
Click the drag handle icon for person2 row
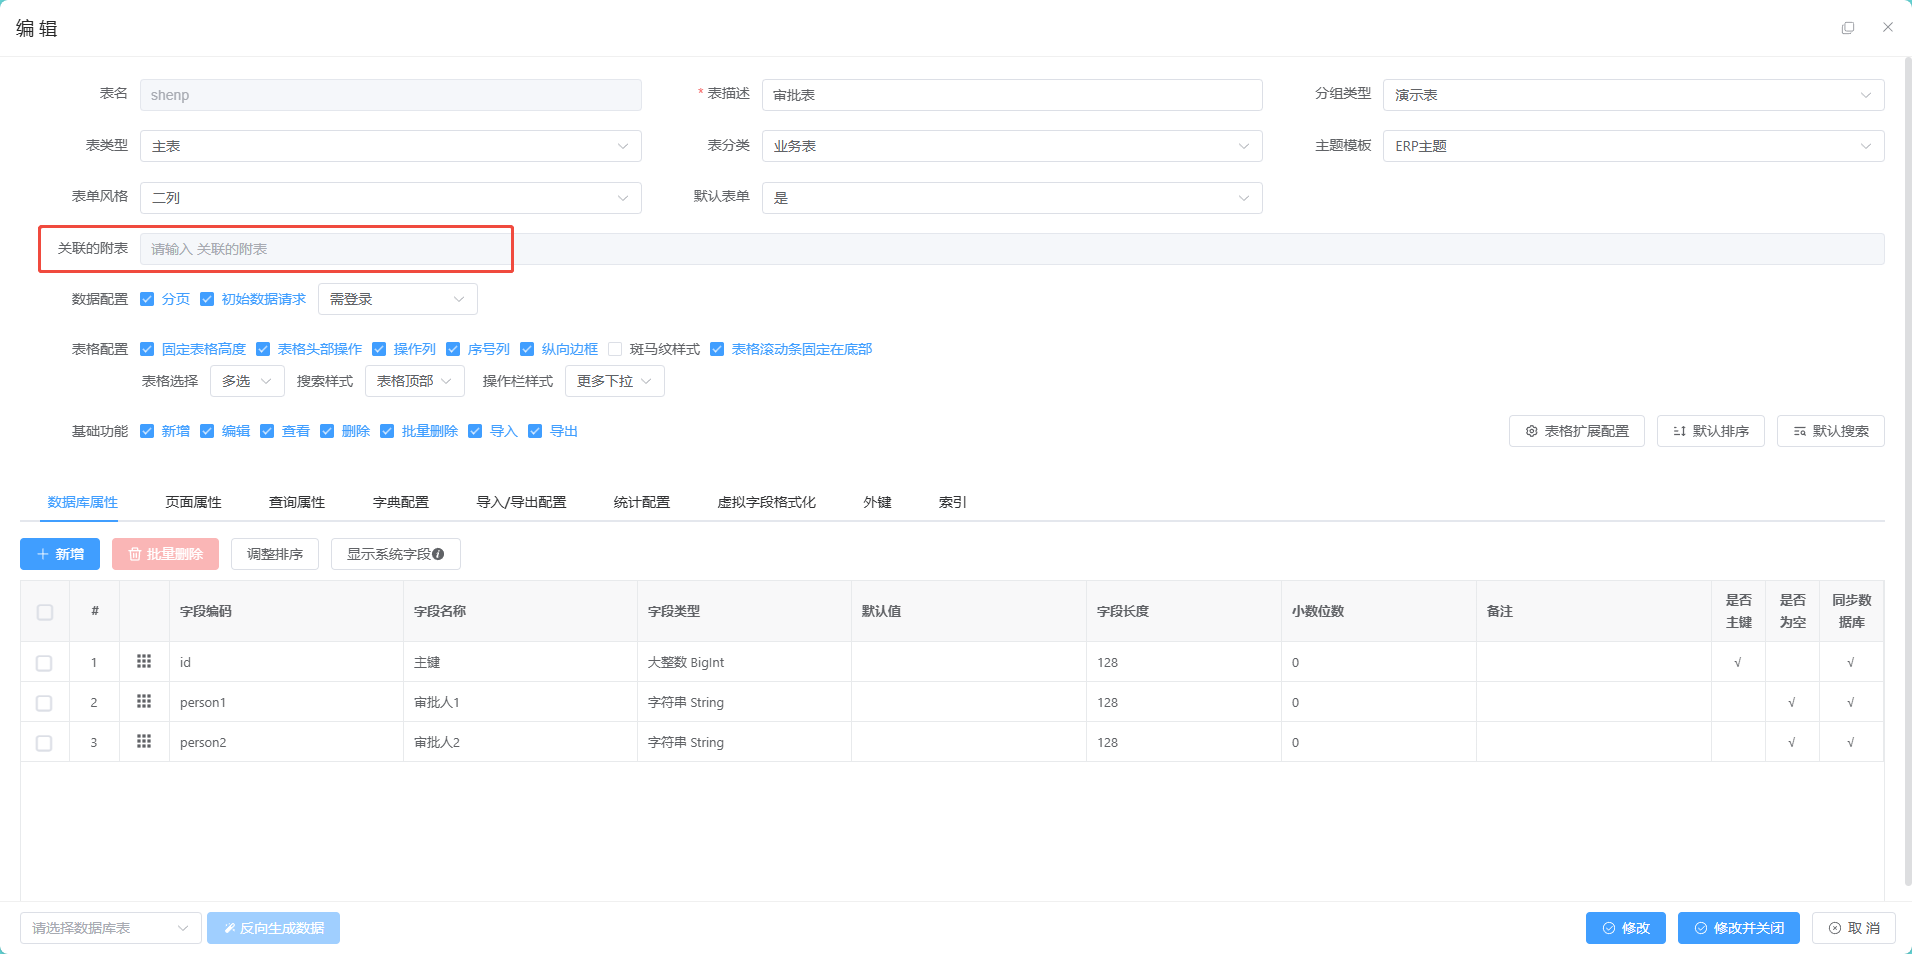click(144, 742)
